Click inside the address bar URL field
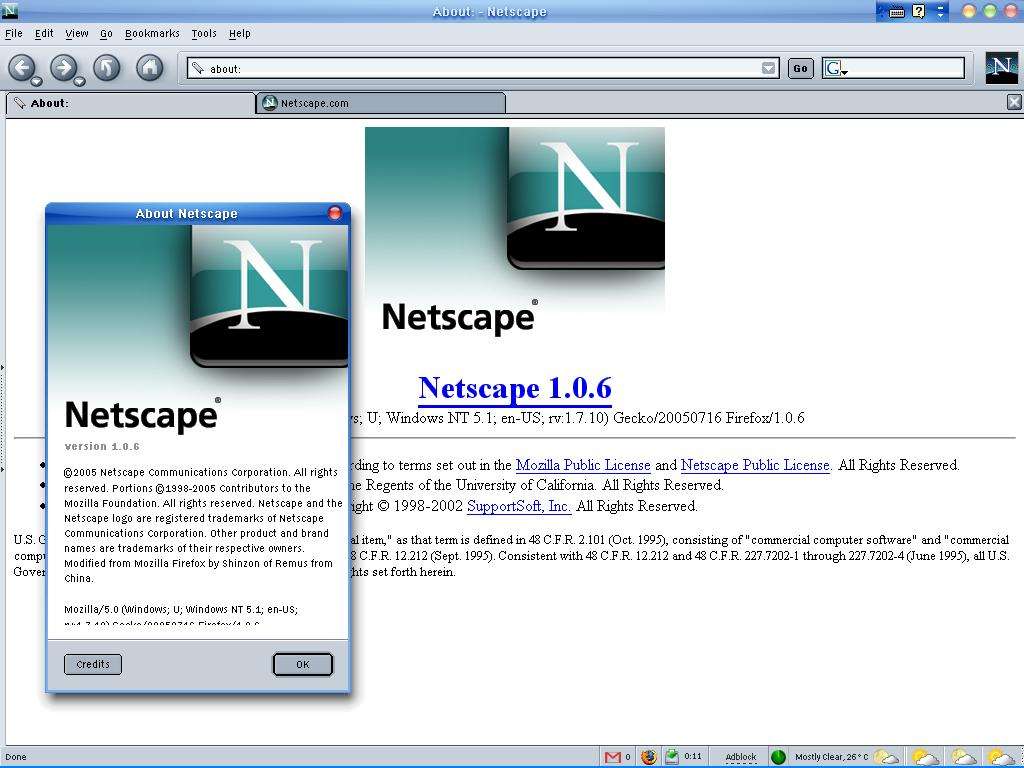 tap(480, 69)
